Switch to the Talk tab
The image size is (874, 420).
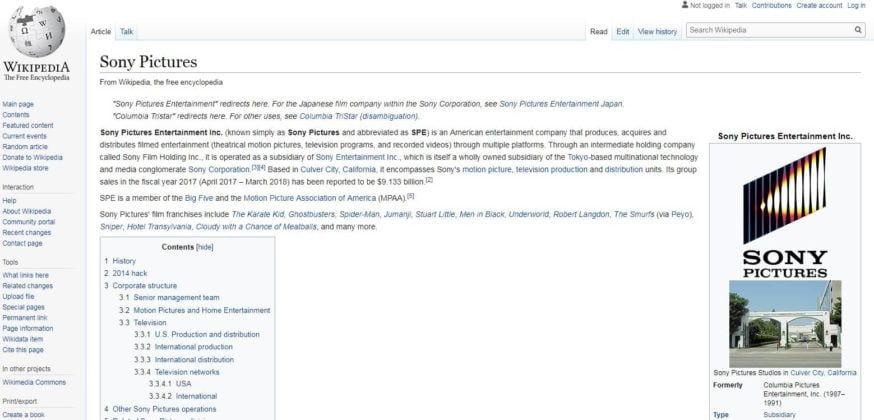(x=127, y=32)
